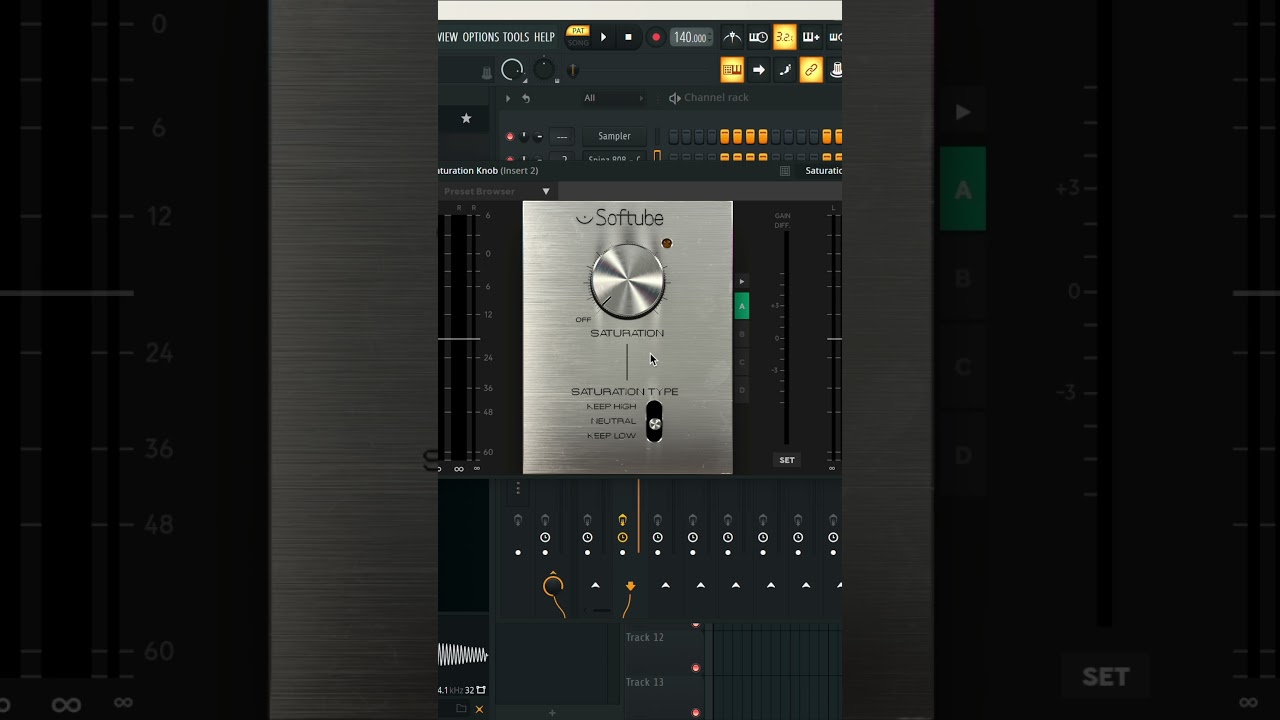
Task: Click the Channel rack undo arrow icon
Action: coord(526,98)
